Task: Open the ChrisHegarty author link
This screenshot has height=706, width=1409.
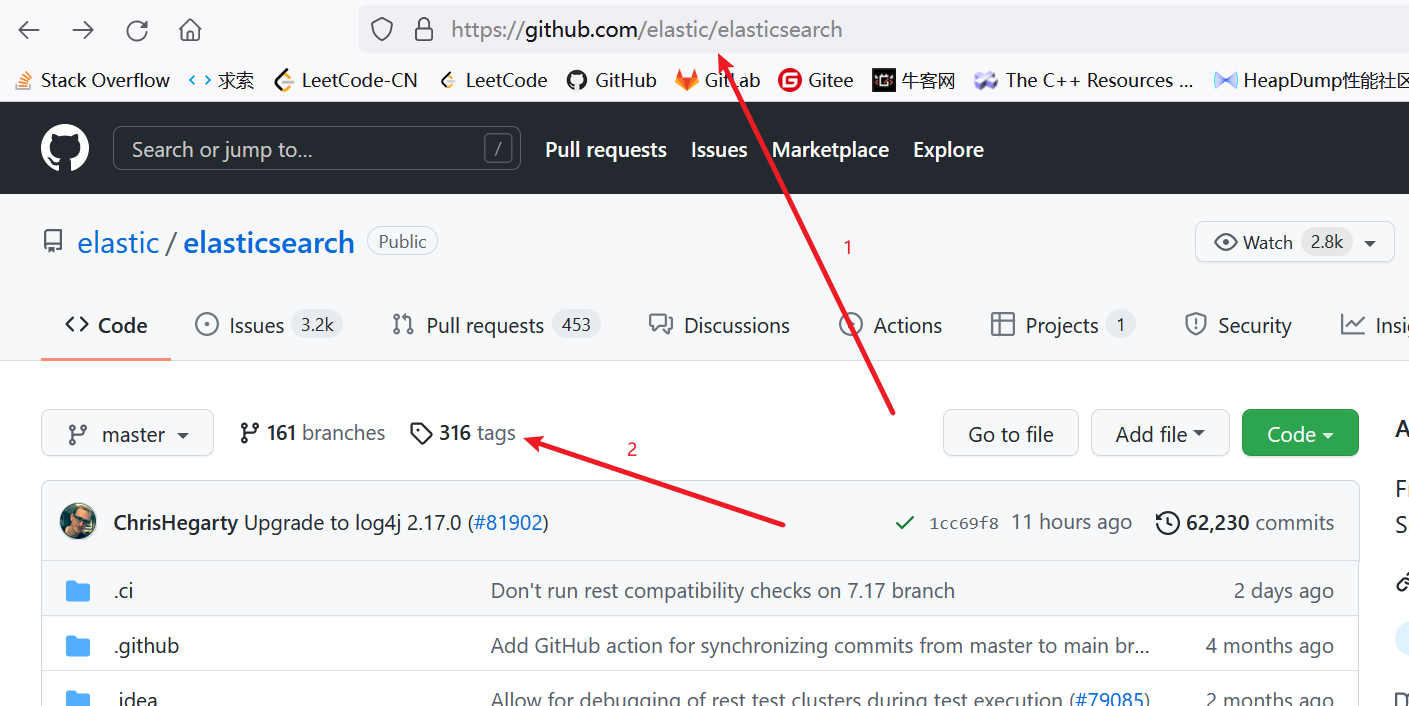Action: pos(176,522)
